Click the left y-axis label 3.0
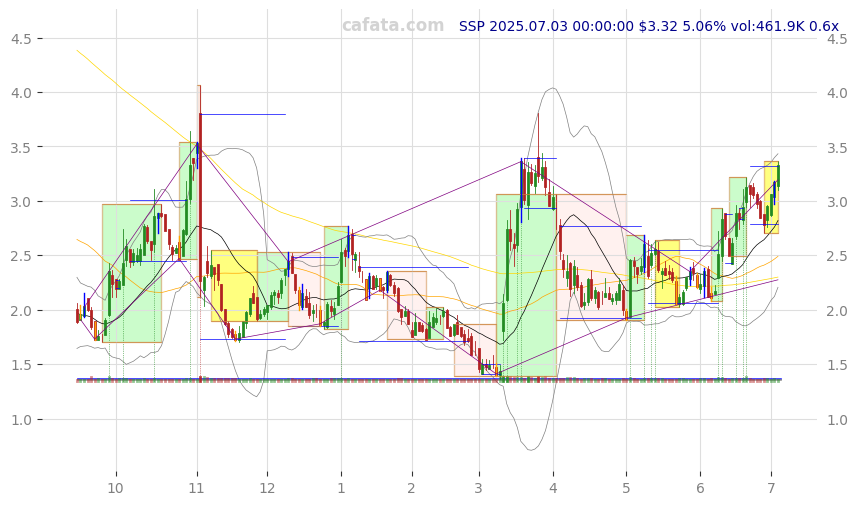This screenshot has height=505, width=858. tap(20, 202)
